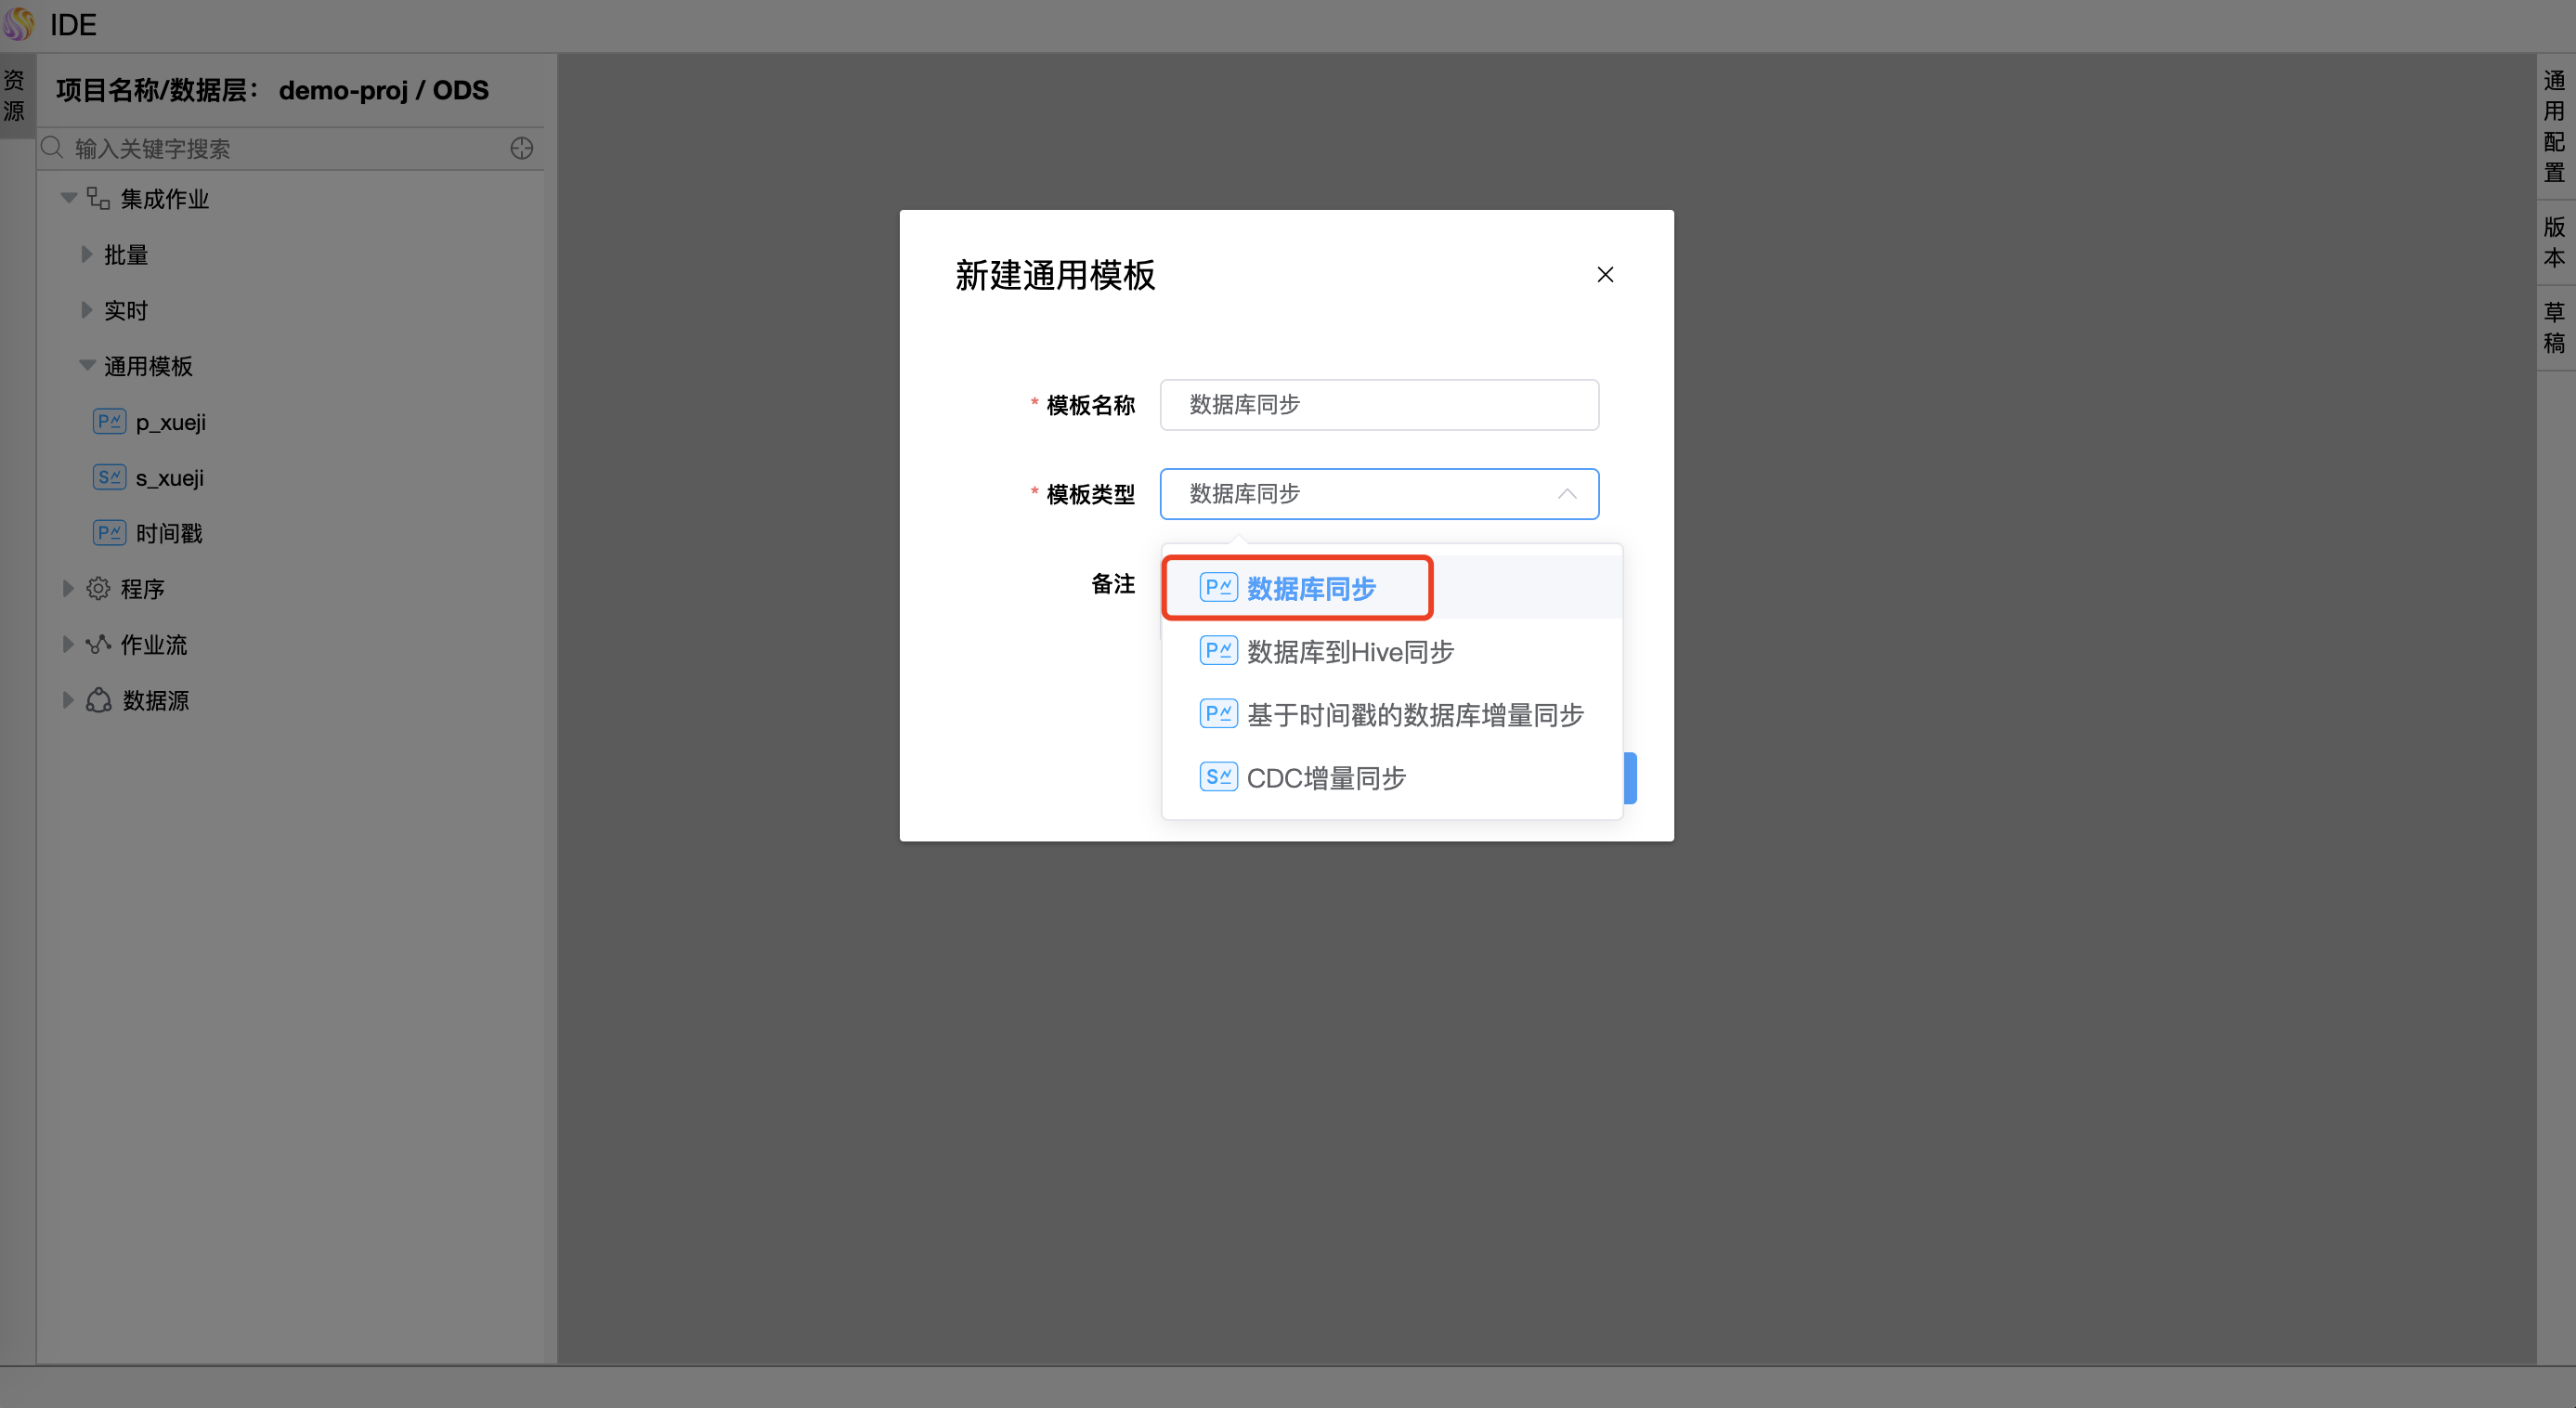Click the locate target icon beside search box
2576x1408 pixels.
[x=521, y=148]
